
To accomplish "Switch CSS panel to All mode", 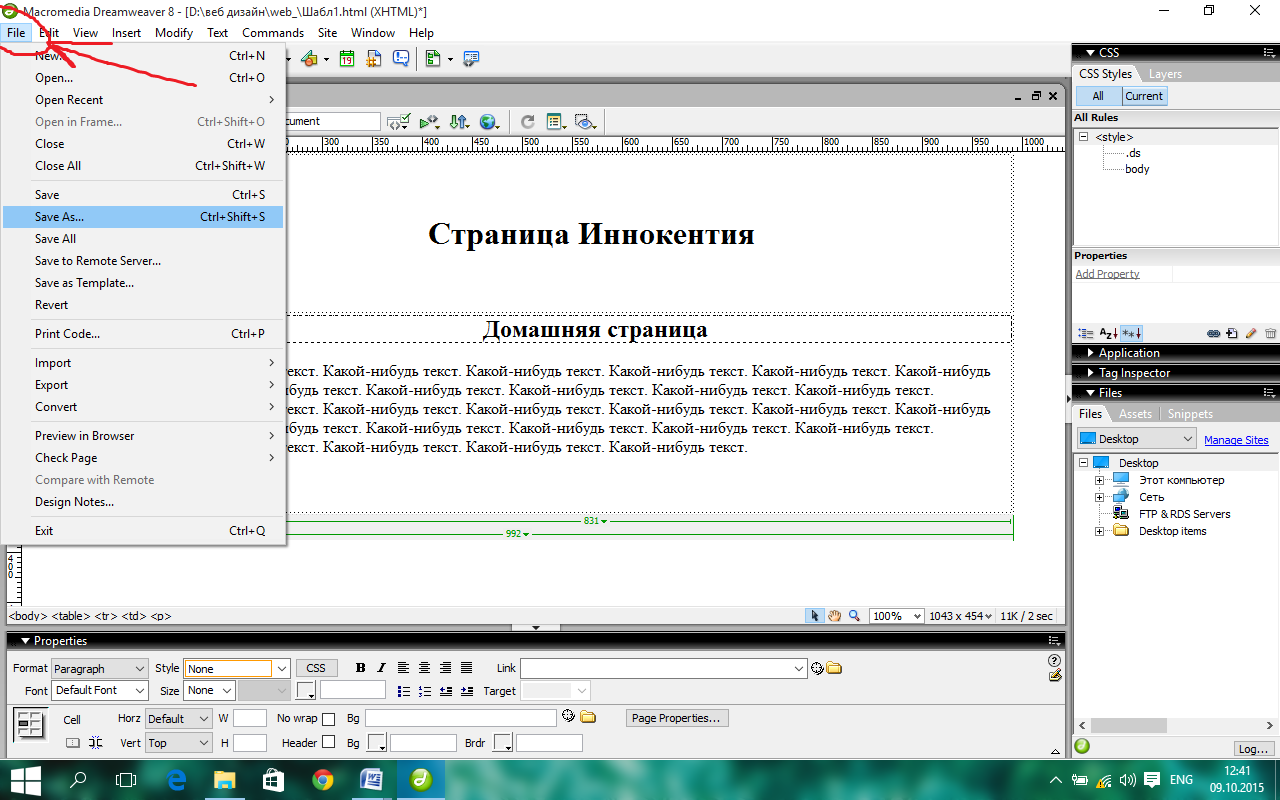I will click(1098, 96).
